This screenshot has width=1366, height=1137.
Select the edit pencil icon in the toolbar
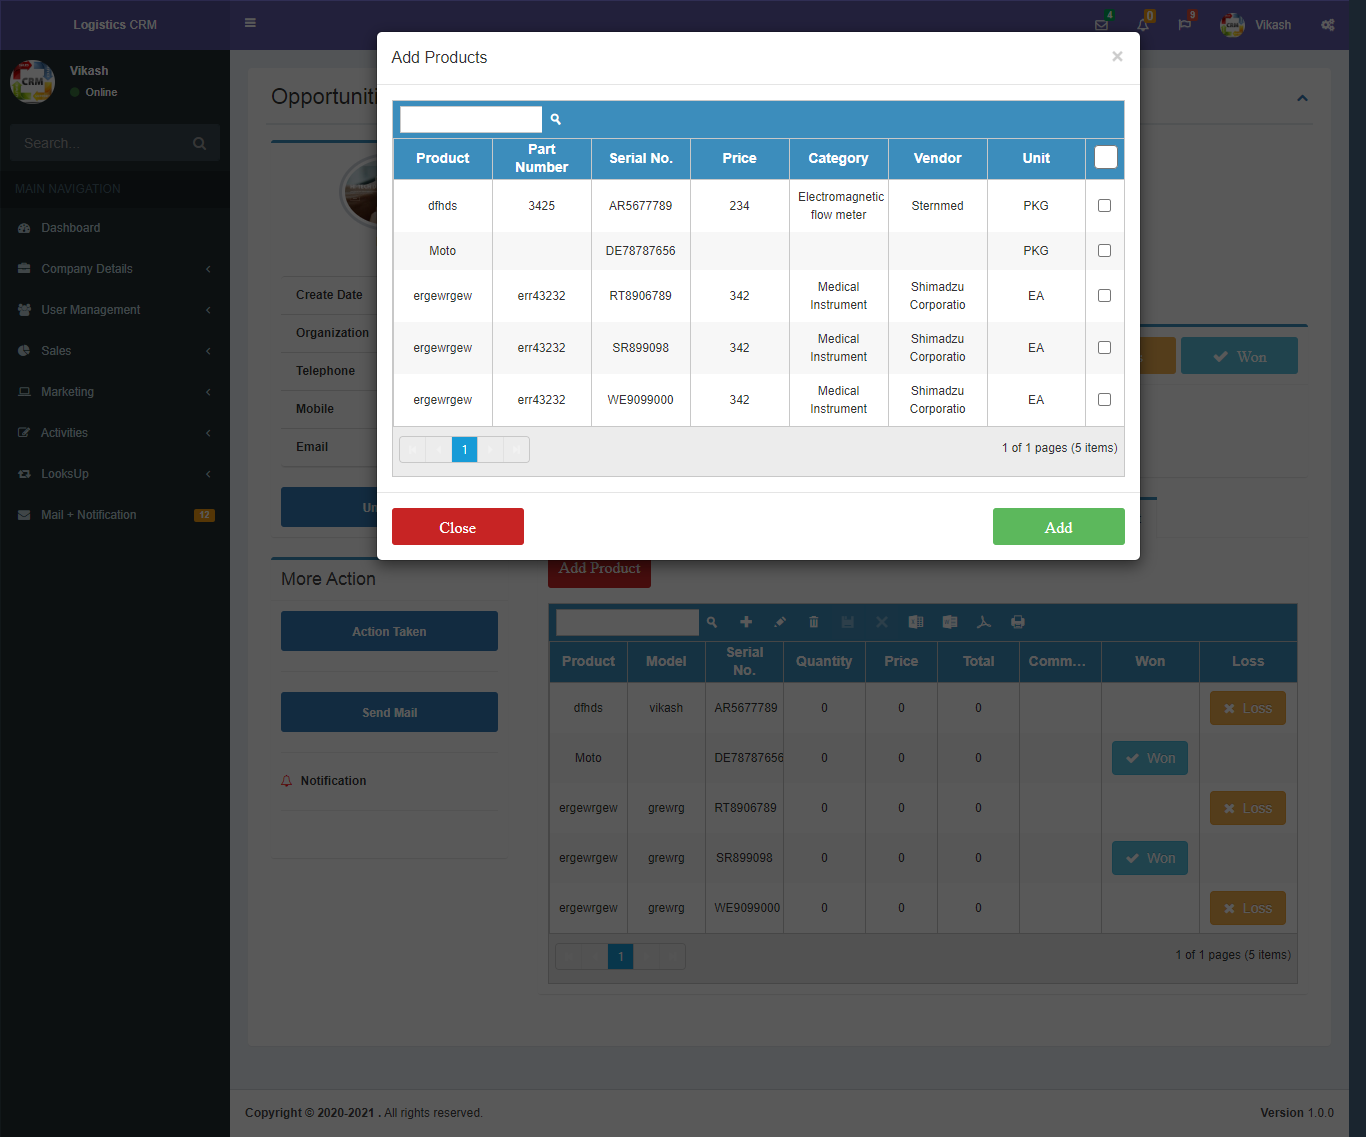point(780,621)
